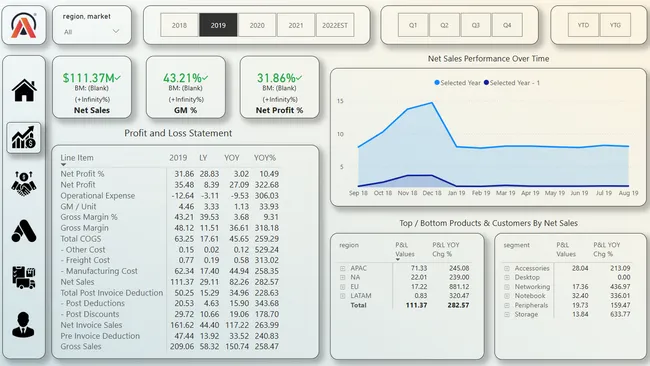Open the region, market dropdown
This screenshot has width=650, height=366.
pyautogui.click(x=92, y=32)
